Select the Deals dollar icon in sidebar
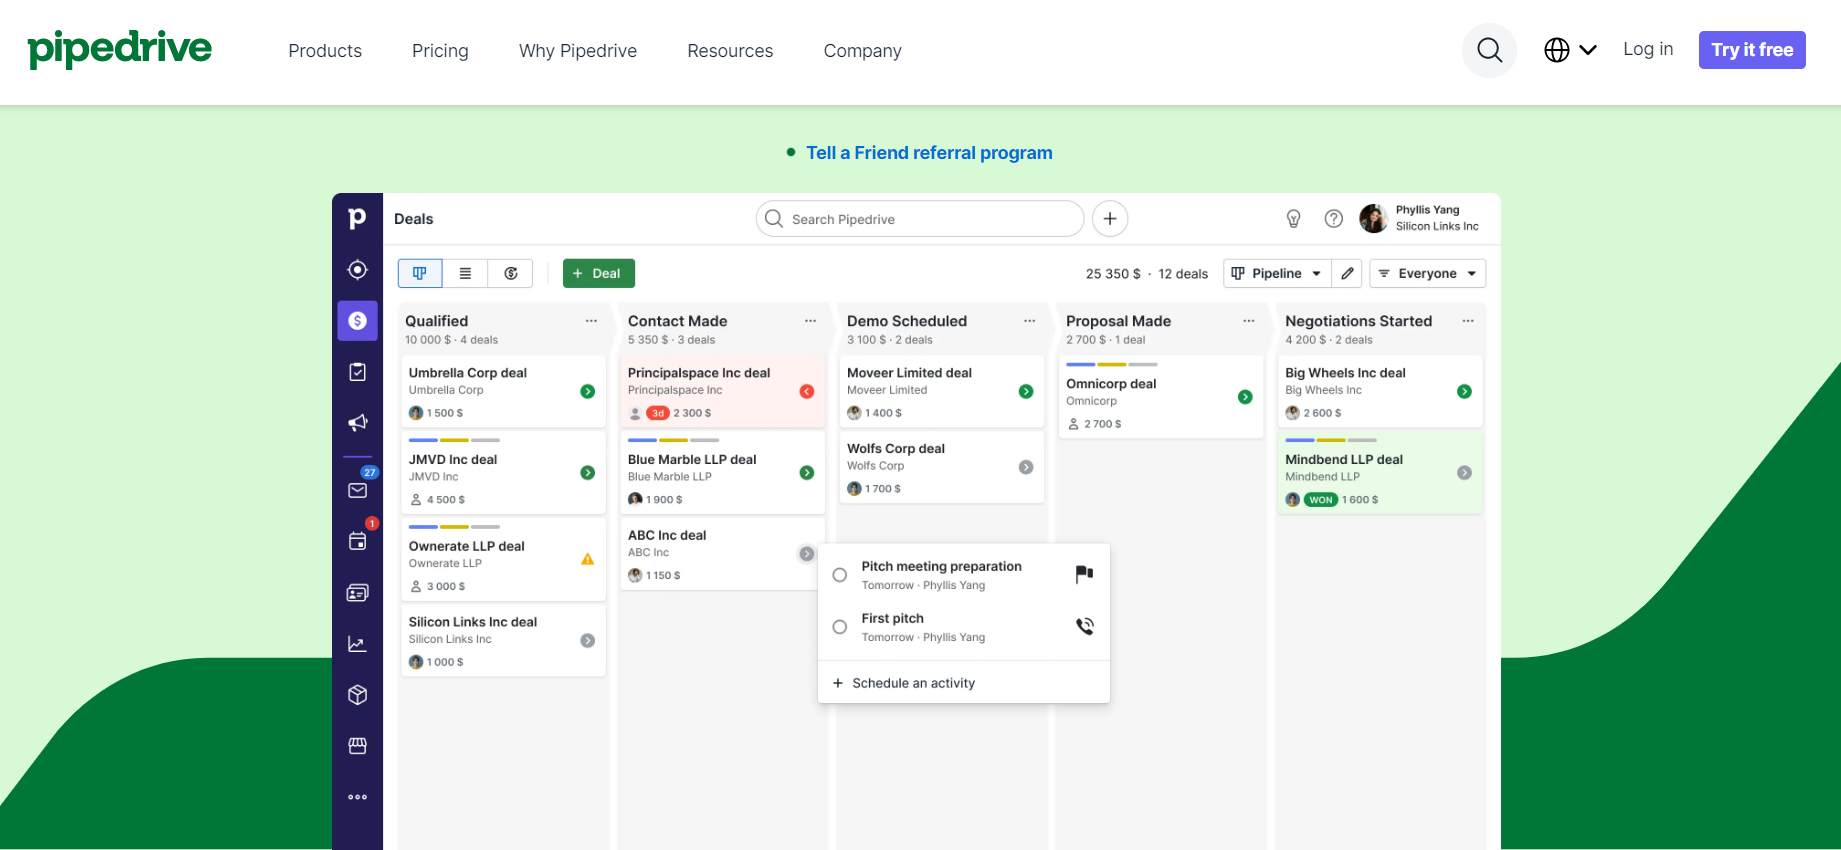1841x850 pixels. 357,321
